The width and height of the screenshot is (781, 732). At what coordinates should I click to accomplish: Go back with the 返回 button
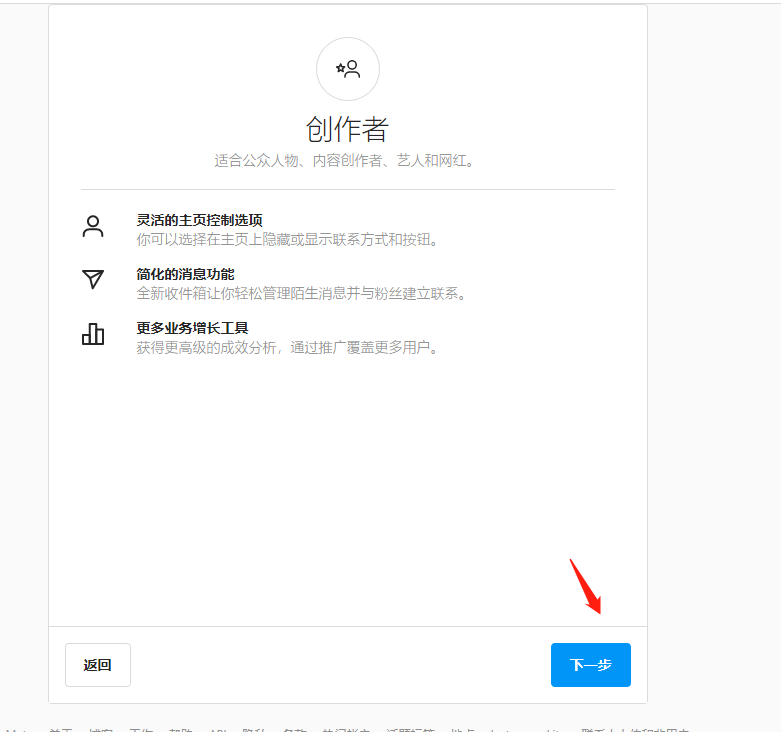tap(98, 665)
